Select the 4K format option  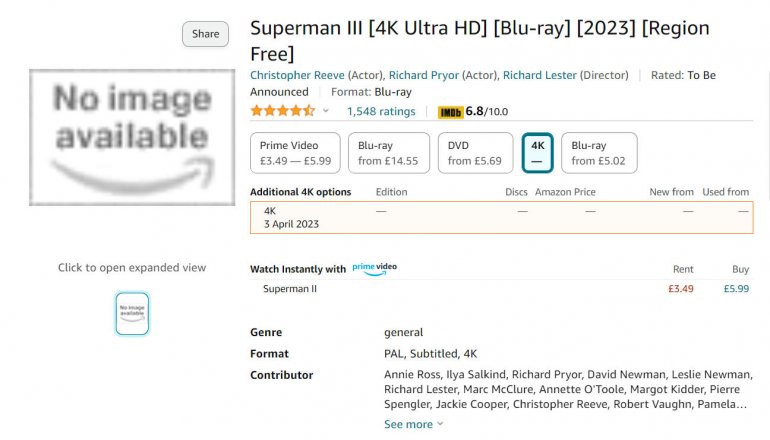point(537,153)
